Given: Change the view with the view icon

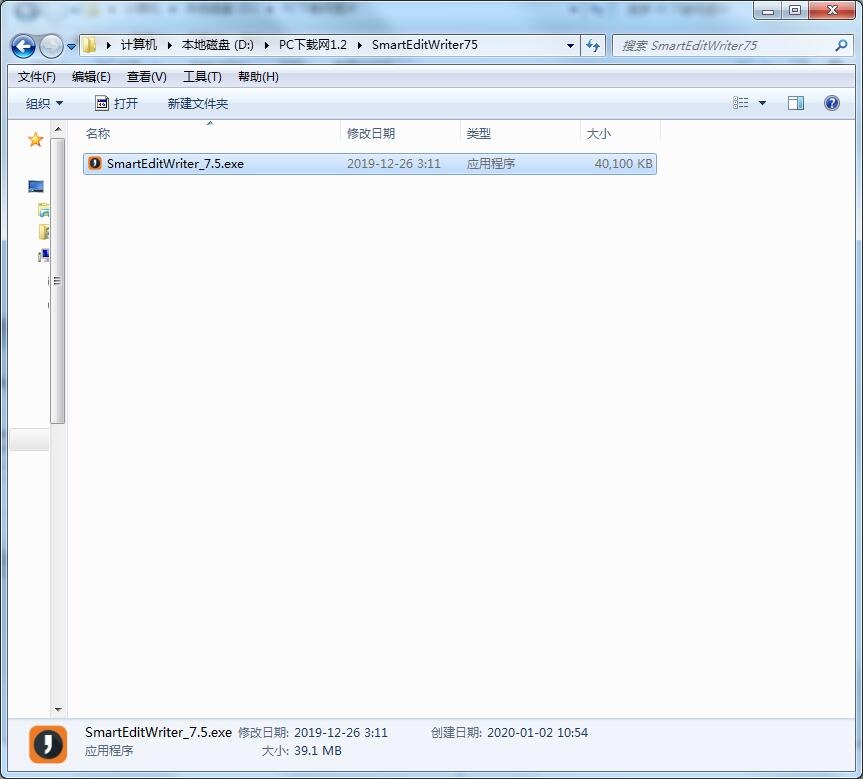Looking at the screenshot, I should click(x=740, y=103).
